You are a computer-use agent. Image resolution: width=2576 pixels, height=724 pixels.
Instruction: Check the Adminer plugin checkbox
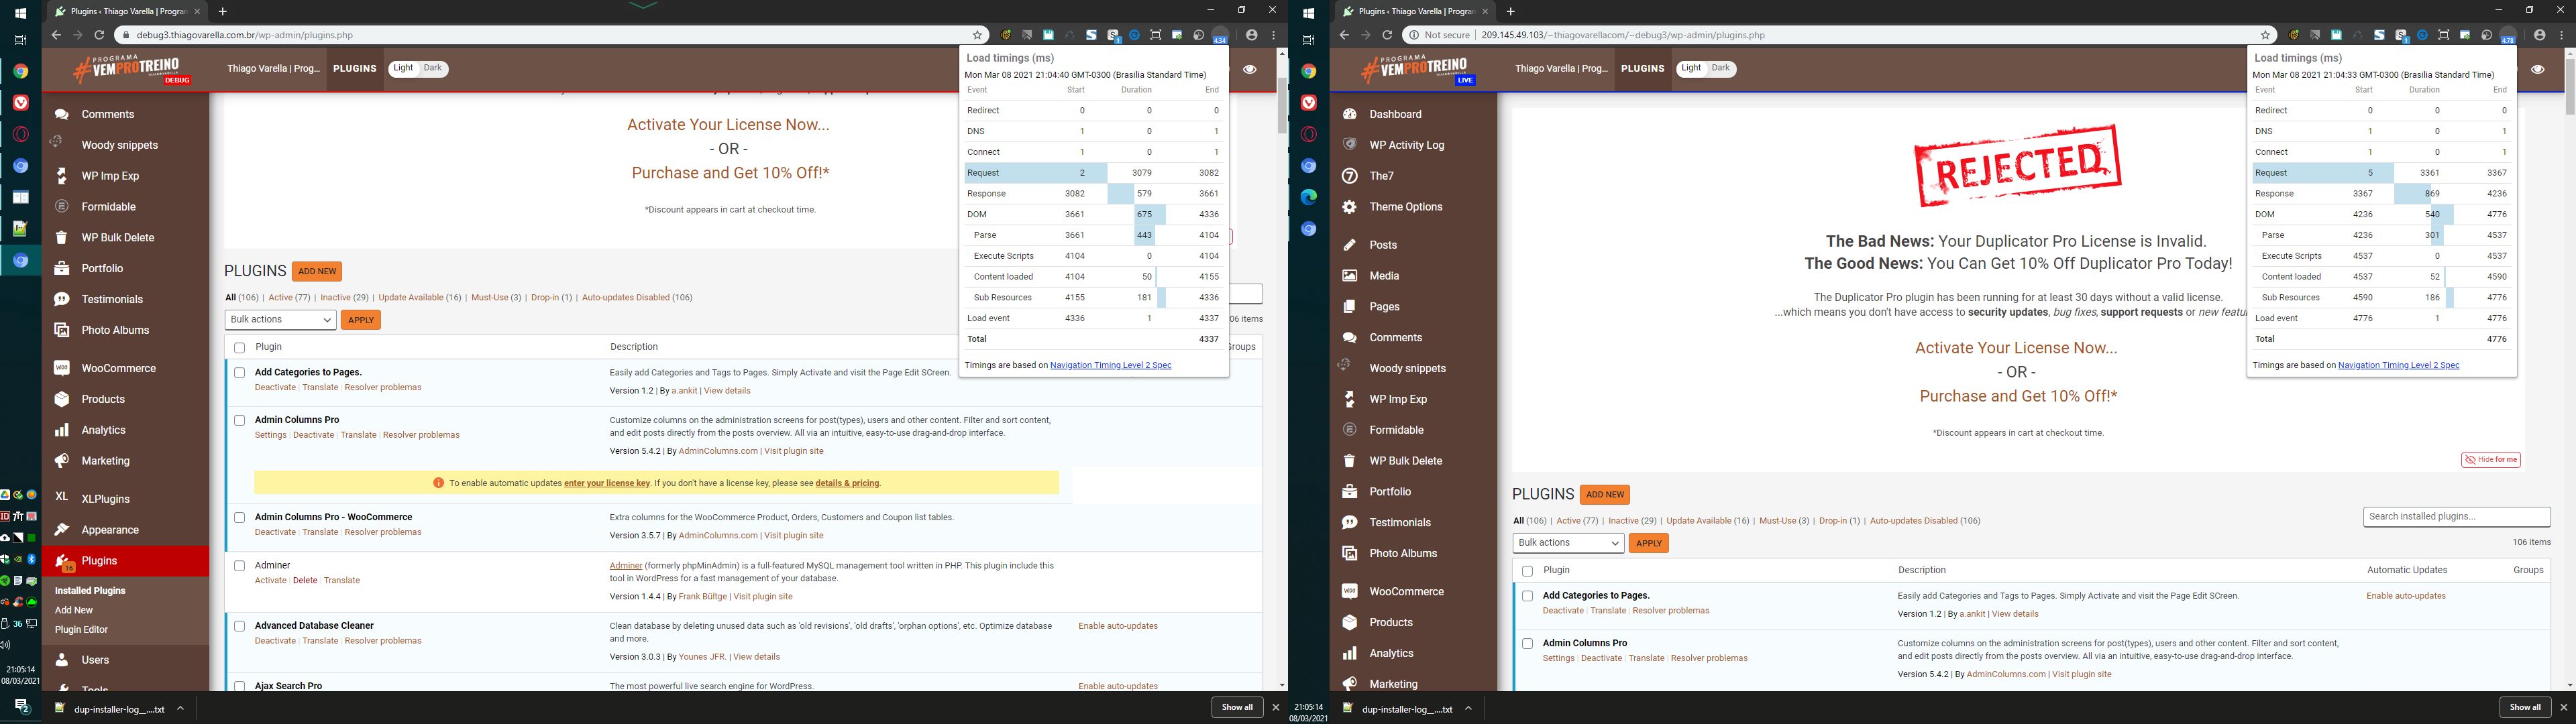[x=239, y=566]
